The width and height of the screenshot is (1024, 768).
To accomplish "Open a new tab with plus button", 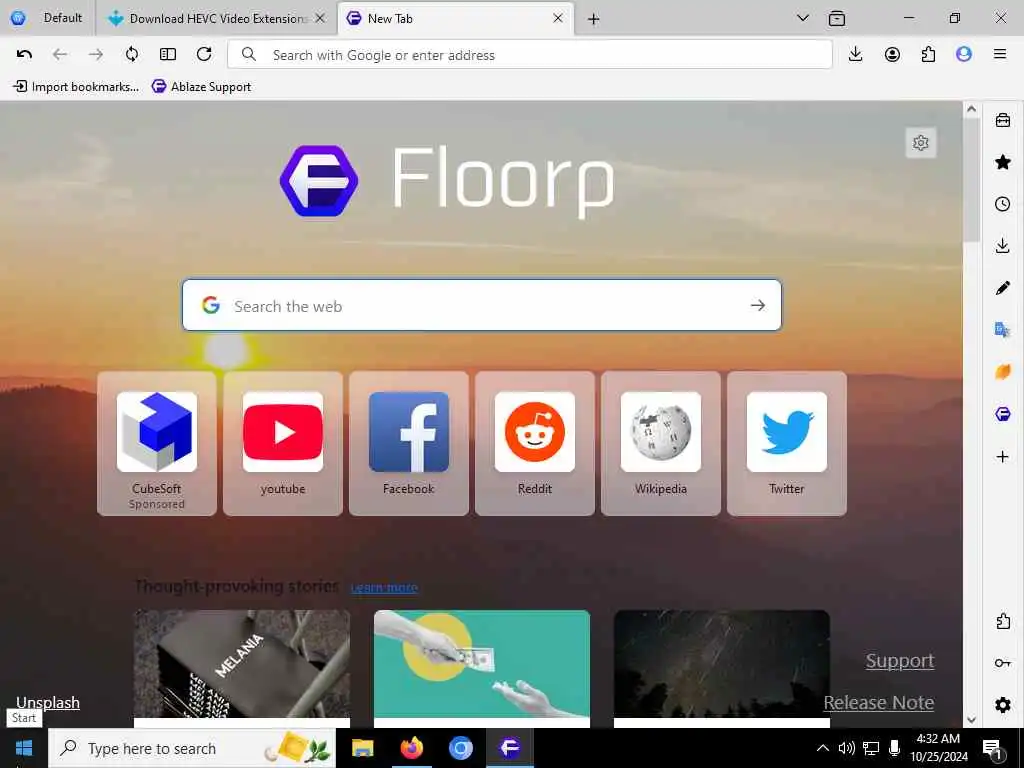I will pos(593,19).
